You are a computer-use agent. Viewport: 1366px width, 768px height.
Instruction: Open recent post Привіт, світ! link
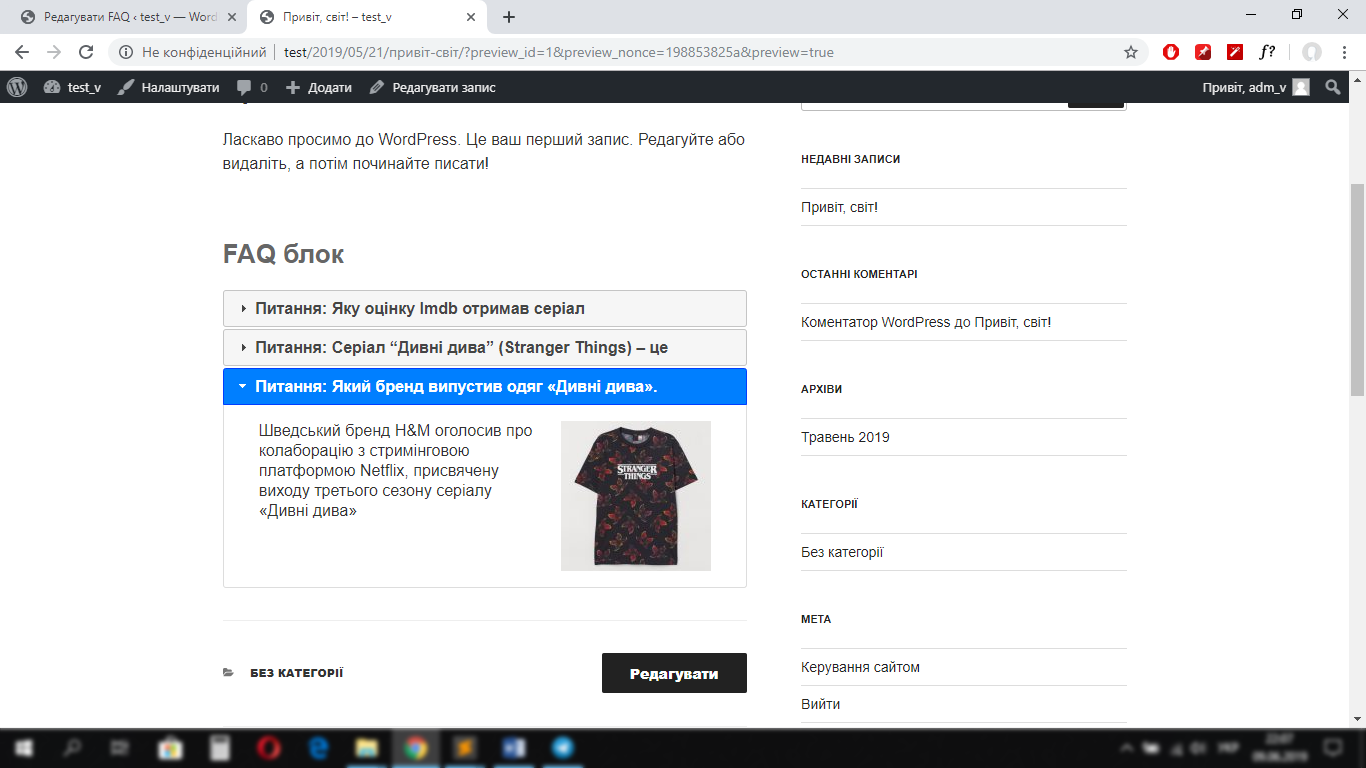coord(840,207)
